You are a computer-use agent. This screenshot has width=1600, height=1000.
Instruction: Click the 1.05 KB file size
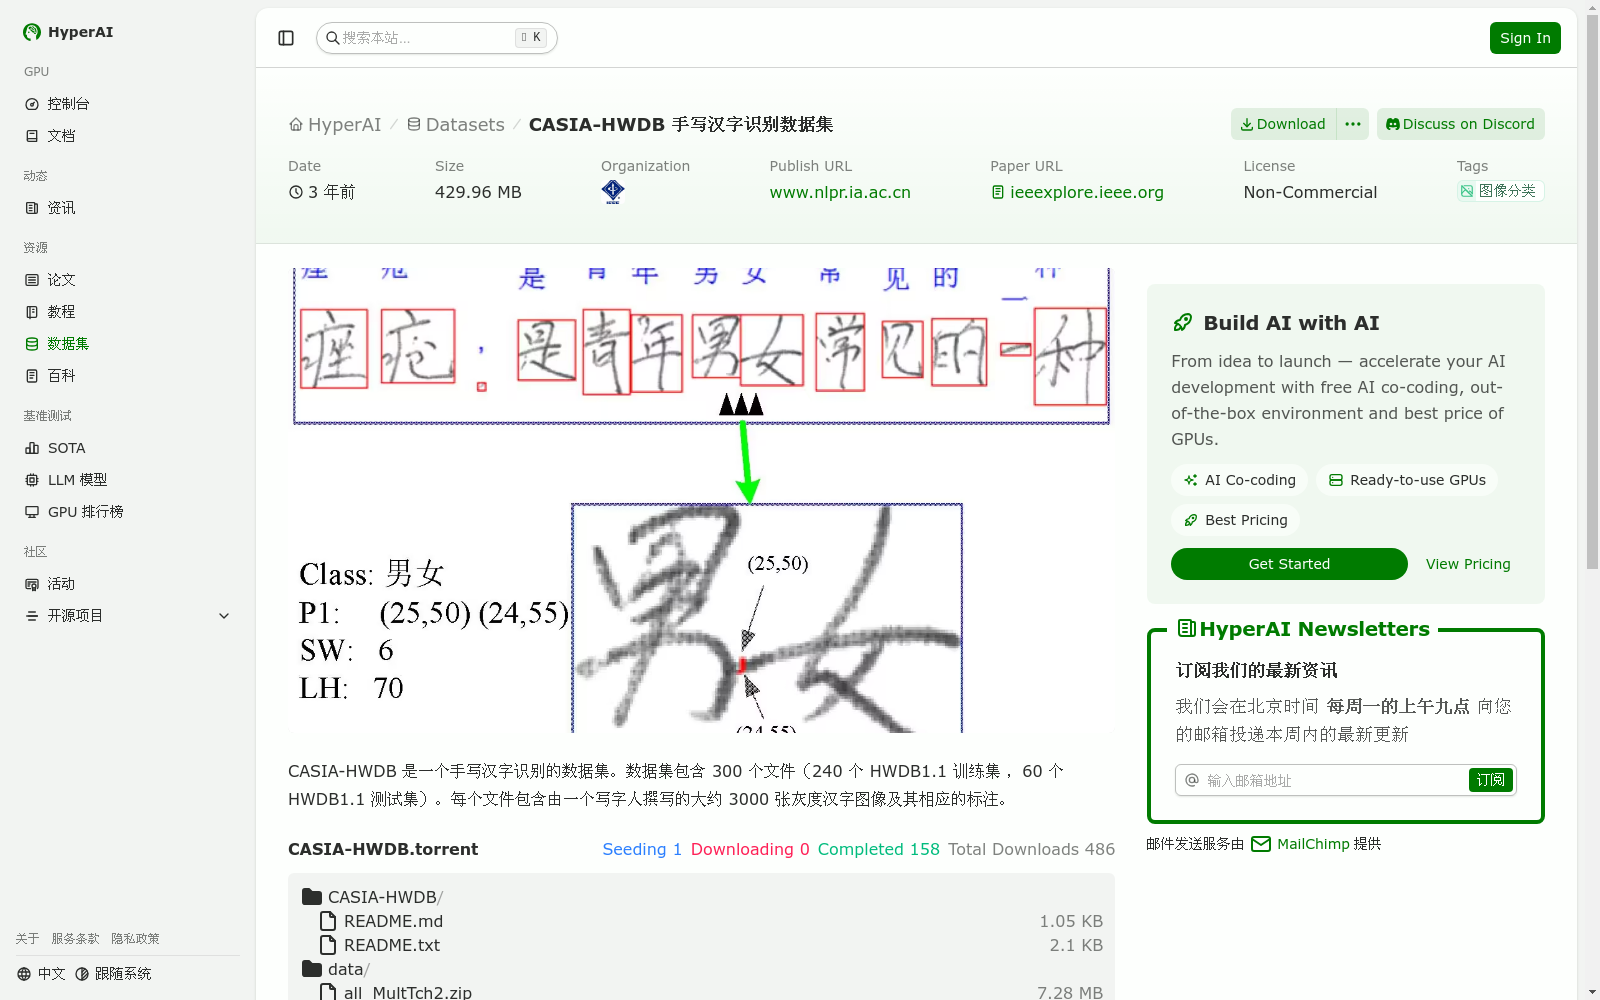coord(1071,921)
